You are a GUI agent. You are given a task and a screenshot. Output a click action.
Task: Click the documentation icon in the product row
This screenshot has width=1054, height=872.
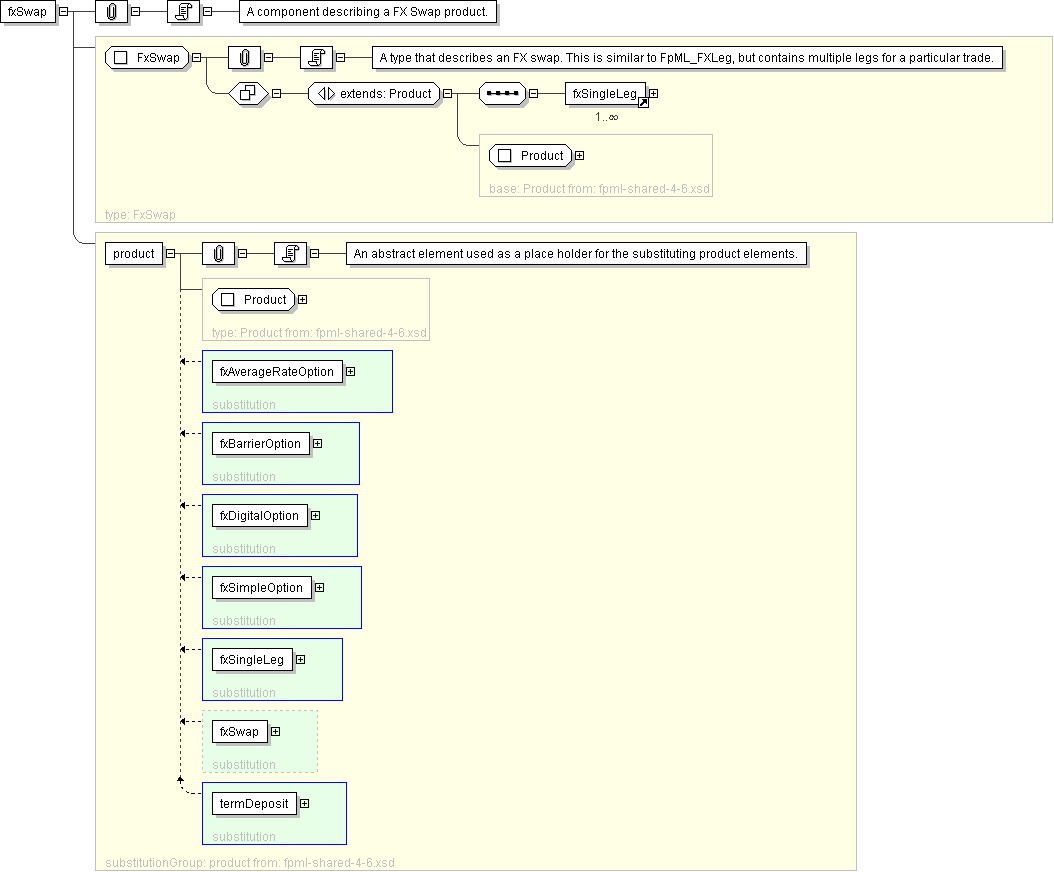pyautogui.click(x=290, y=253)
